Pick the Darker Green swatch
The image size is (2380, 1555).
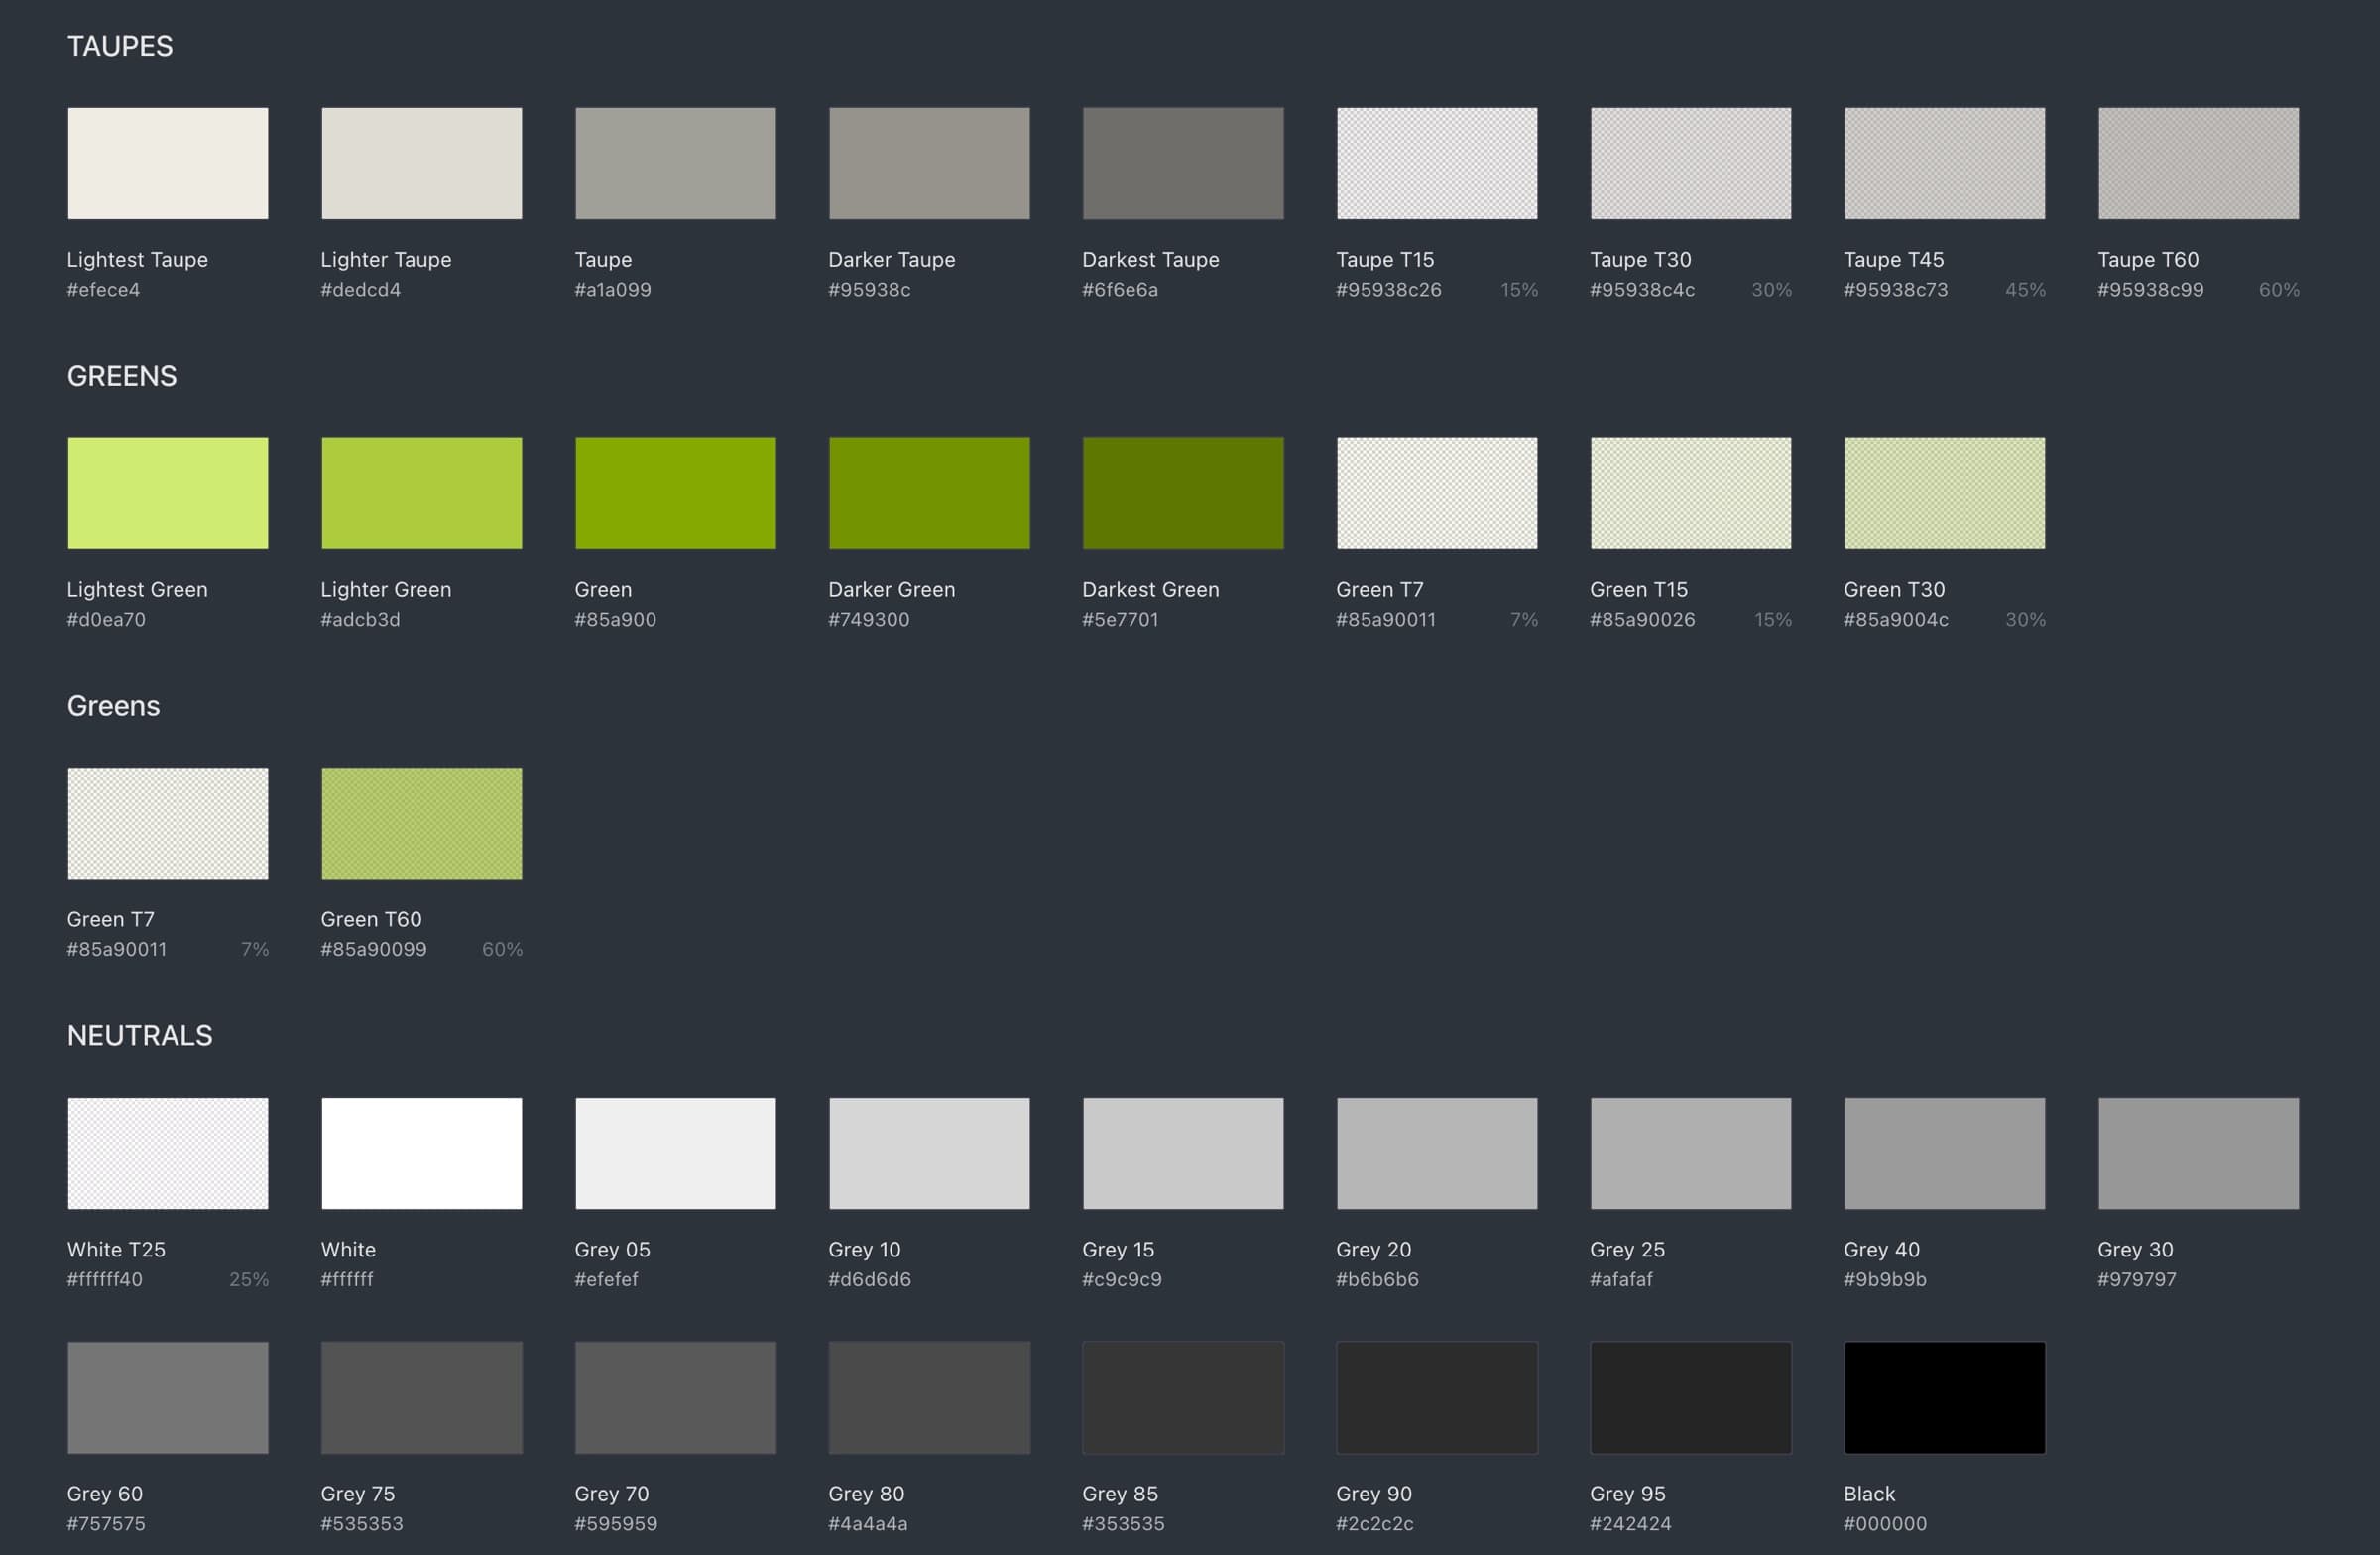[929, 493]
